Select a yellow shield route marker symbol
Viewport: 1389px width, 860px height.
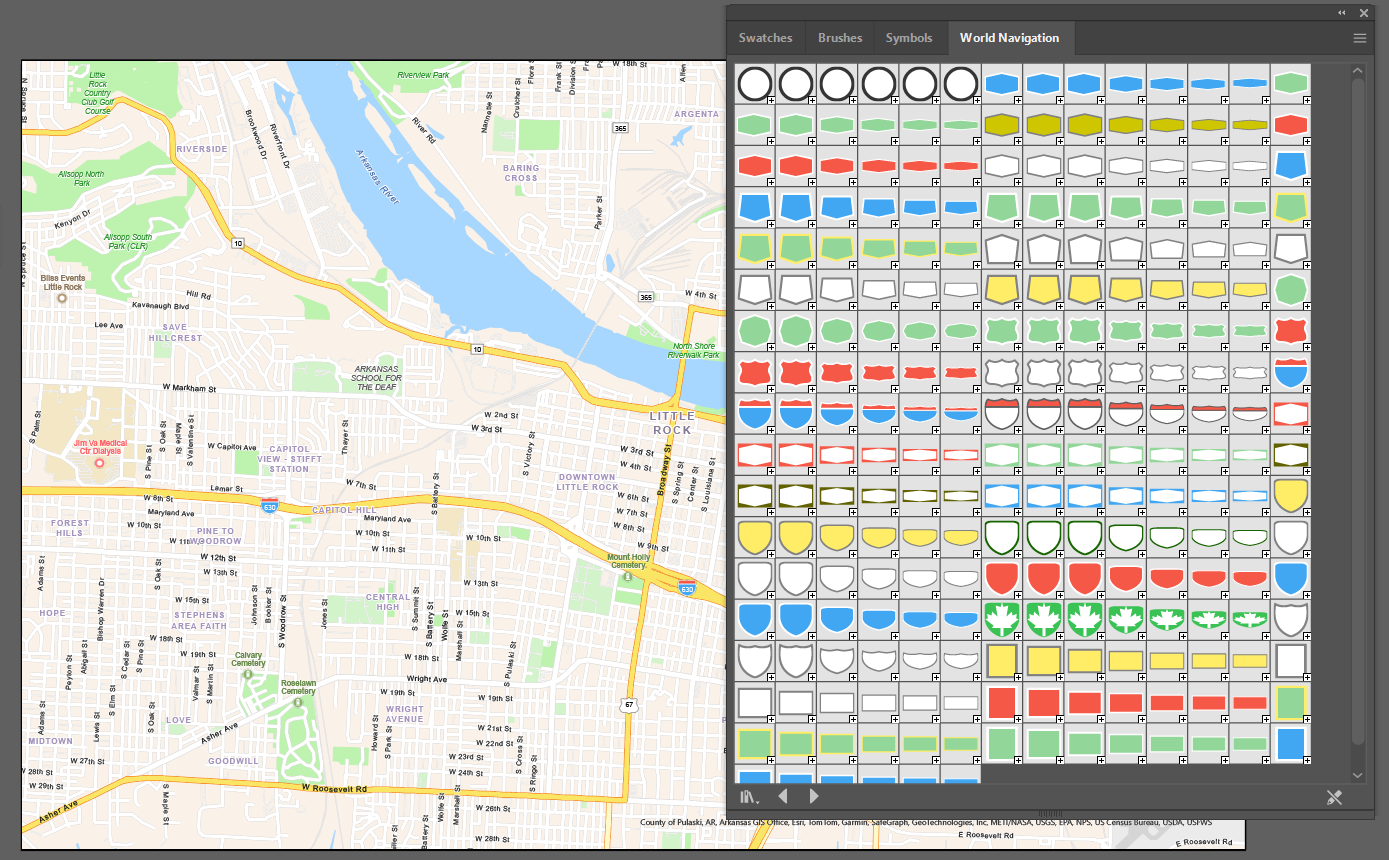pyautogui.click(x=755, y=536)
